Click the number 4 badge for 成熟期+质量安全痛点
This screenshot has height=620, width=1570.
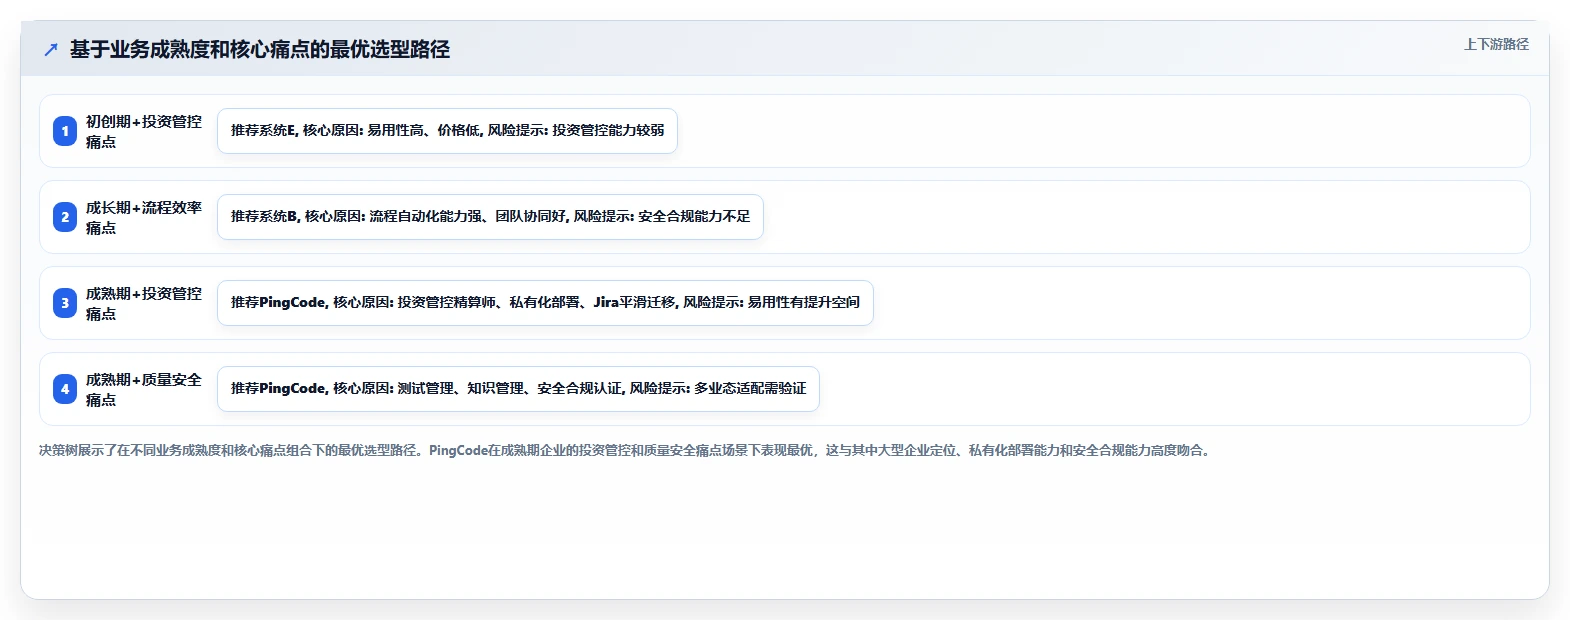[65, 389]
